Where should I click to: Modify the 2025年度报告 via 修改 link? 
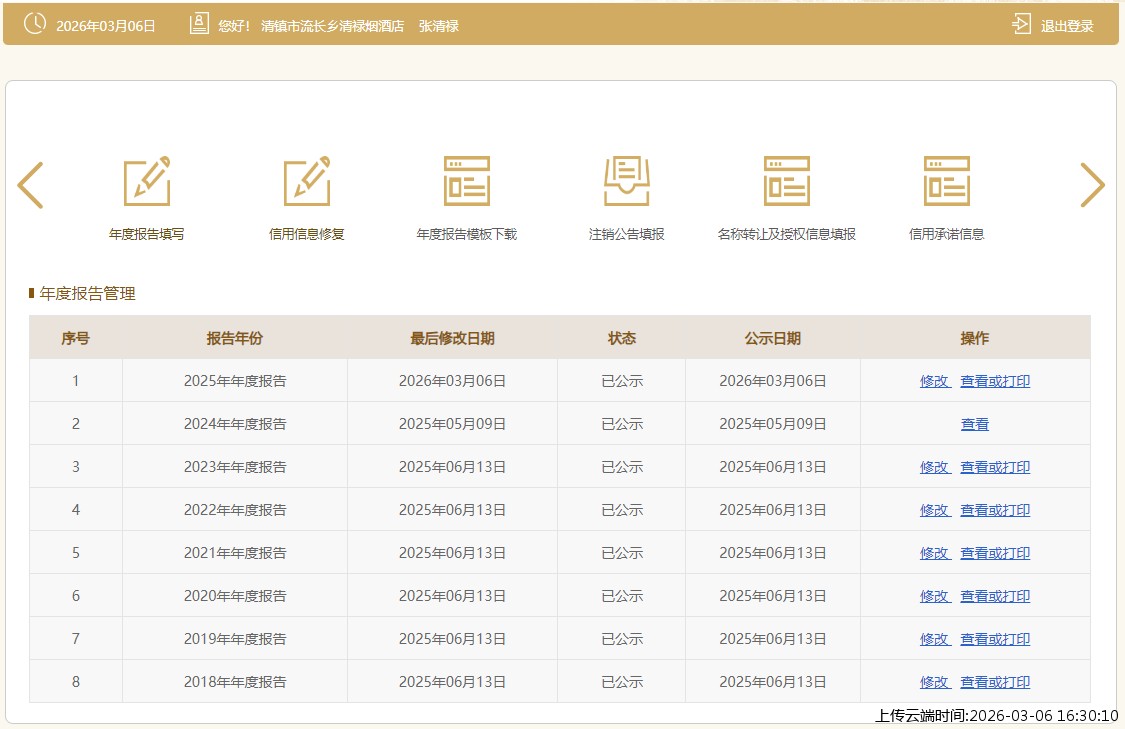tap(935, 381)
